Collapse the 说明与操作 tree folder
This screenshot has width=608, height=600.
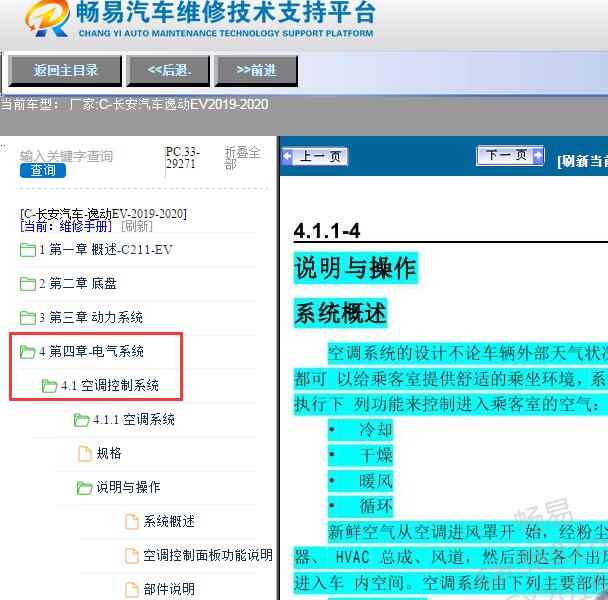(x=128, y=487)
